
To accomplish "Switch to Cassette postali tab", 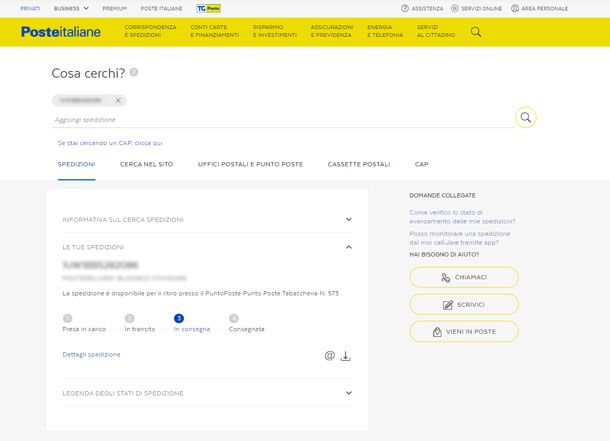I will click(359, 164).
